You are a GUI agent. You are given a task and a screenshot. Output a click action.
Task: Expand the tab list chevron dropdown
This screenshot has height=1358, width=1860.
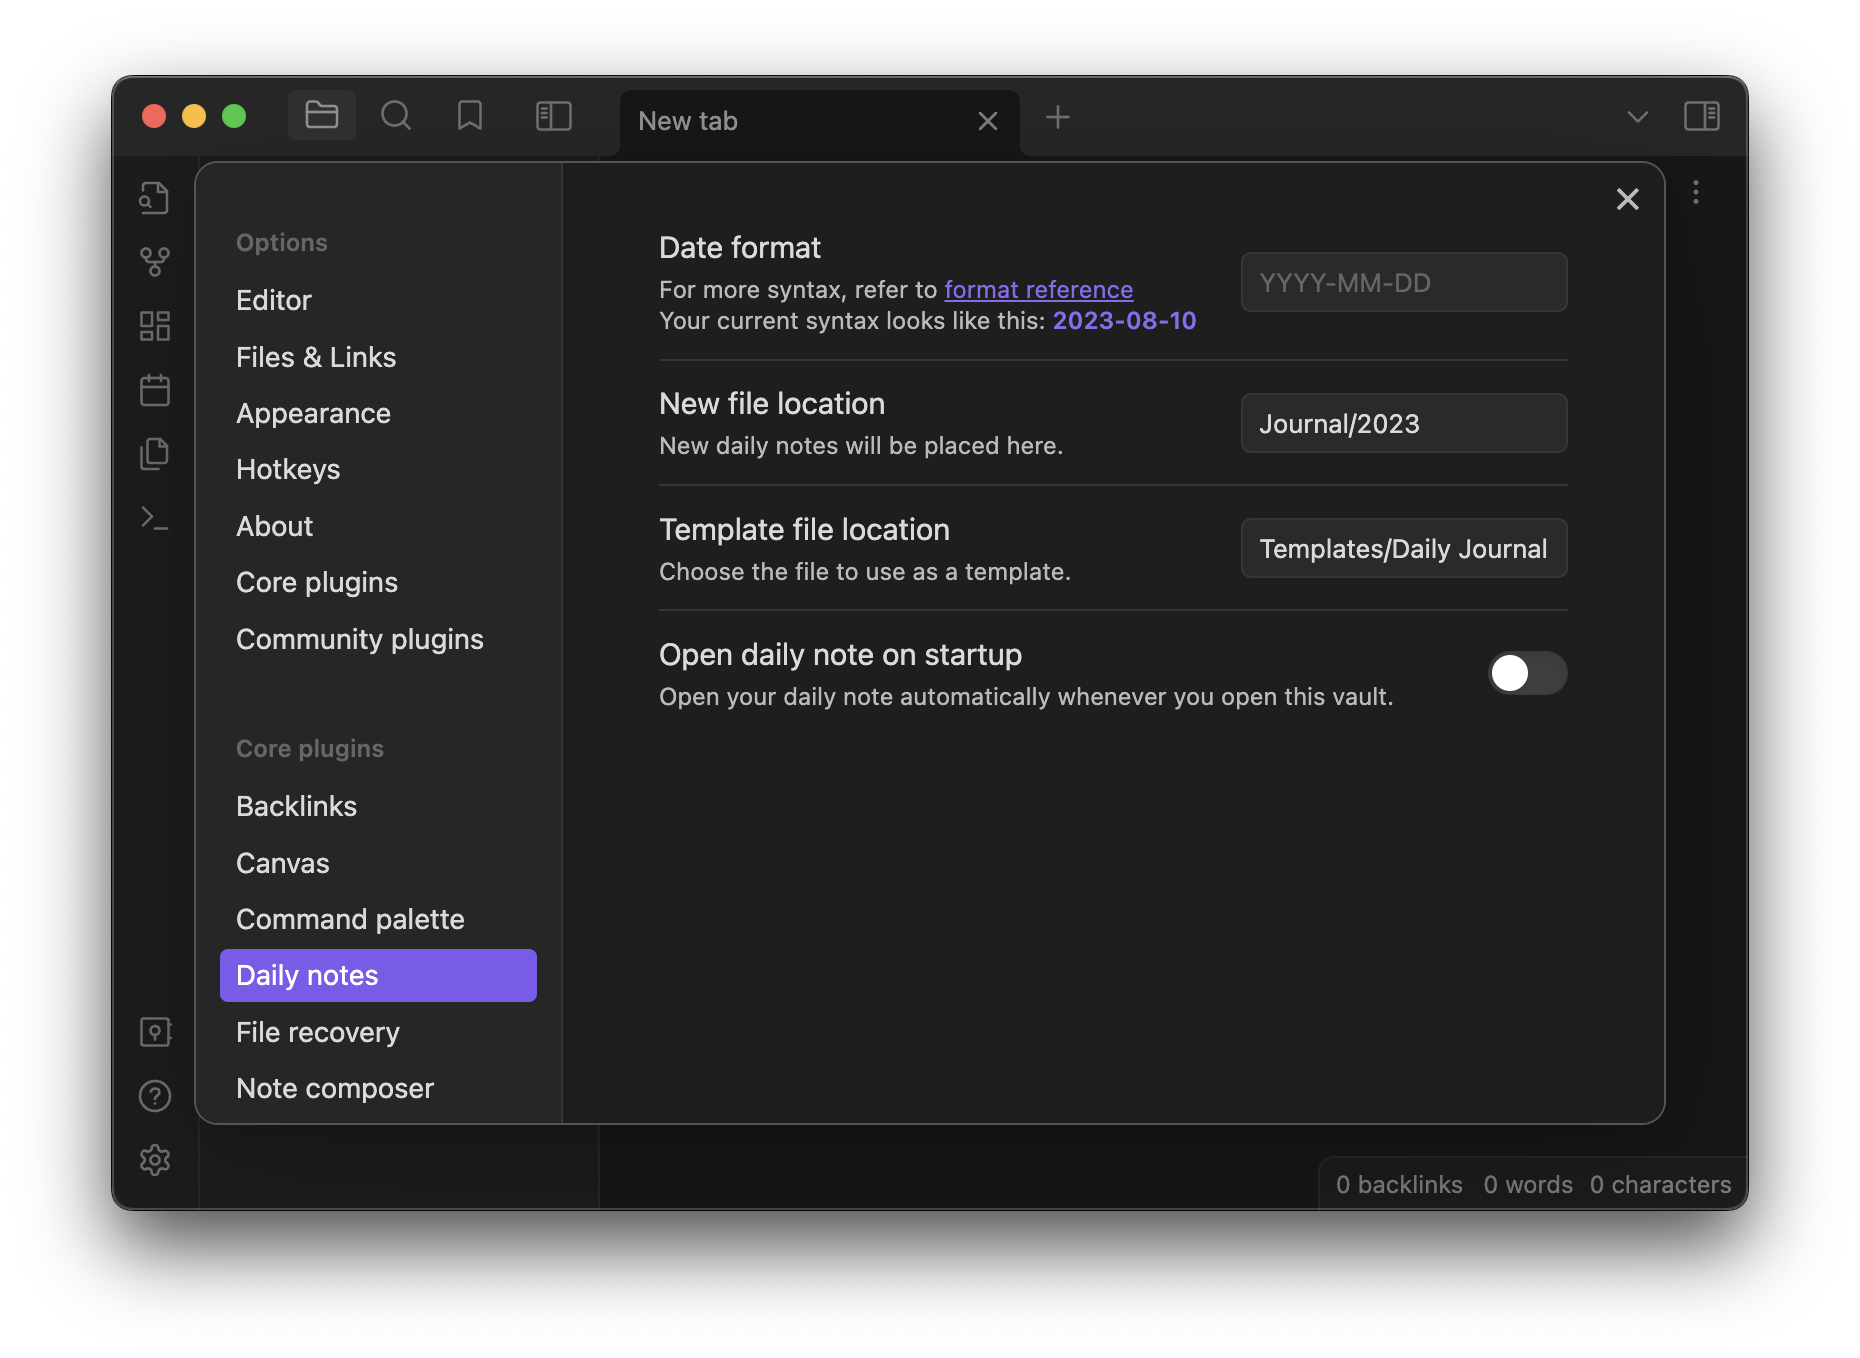[x=1637, y=117]
